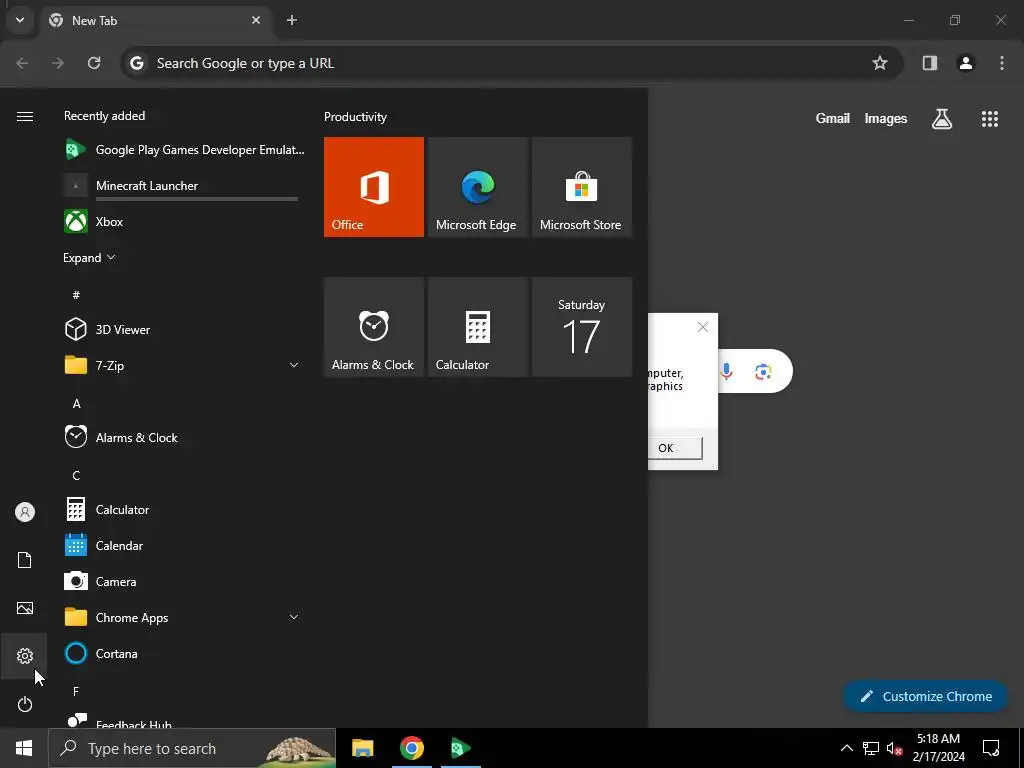Open the Documents icon in Start sidebar
The image size is (1024, 768).
pos(24,560)
